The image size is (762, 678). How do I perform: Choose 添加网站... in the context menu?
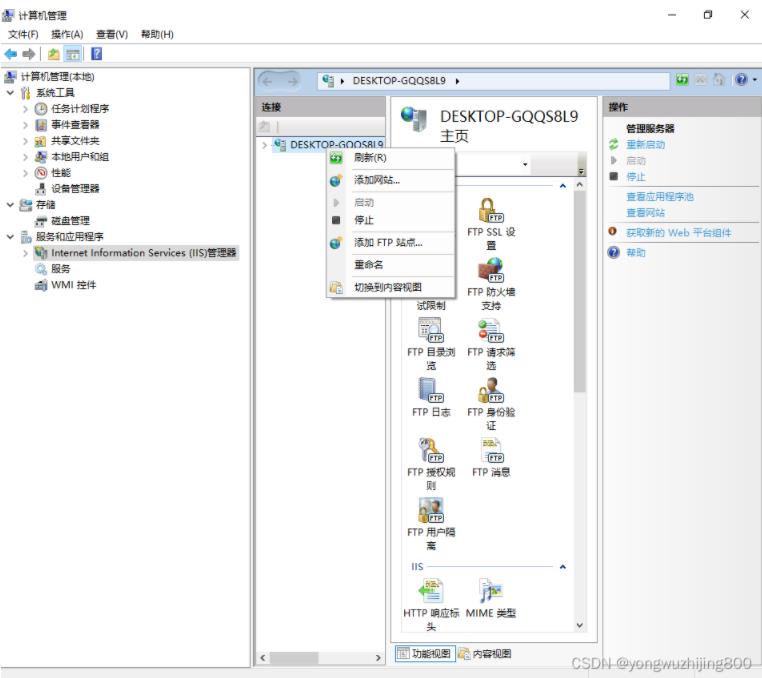(391, 180)
